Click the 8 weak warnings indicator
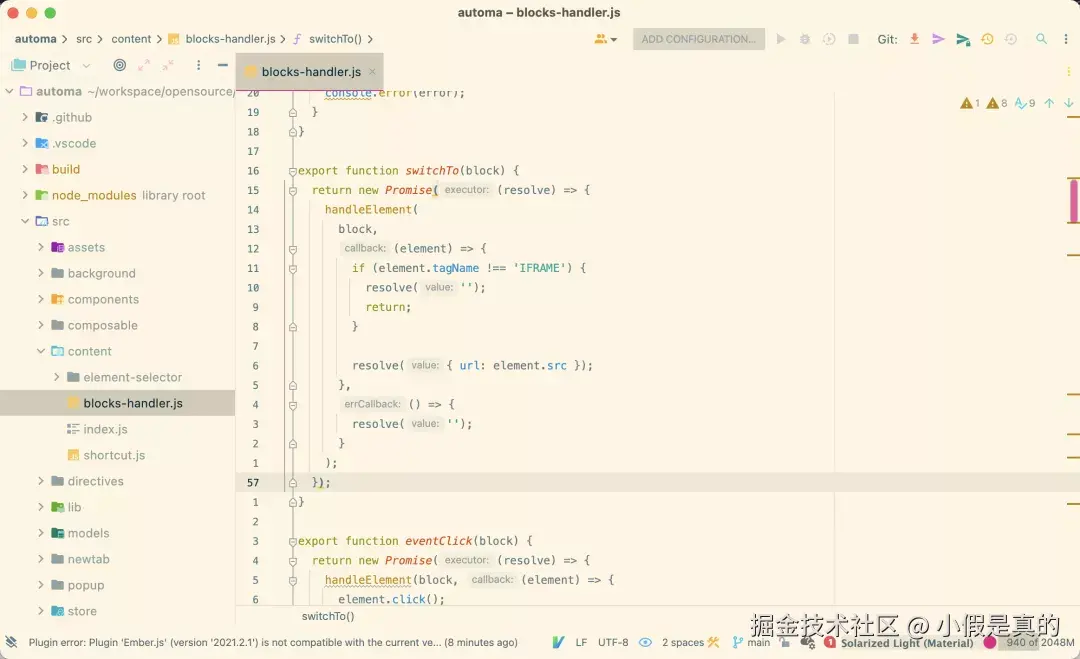This screenshot has width=1080, height=659. tap(997, 103)
